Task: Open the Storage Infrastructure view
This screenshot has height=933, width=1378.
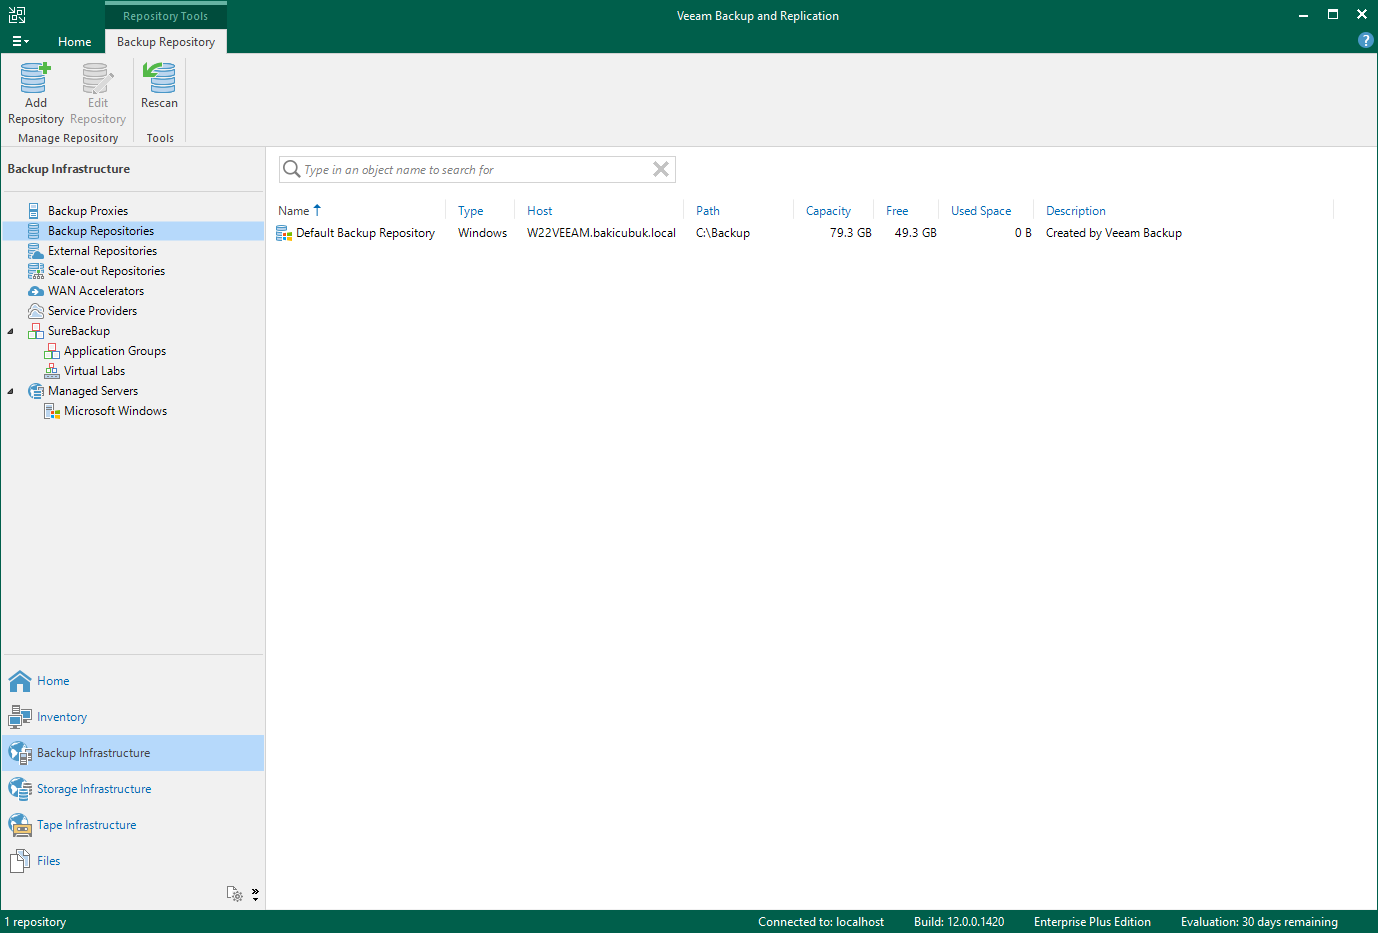Action: (133, 789)
